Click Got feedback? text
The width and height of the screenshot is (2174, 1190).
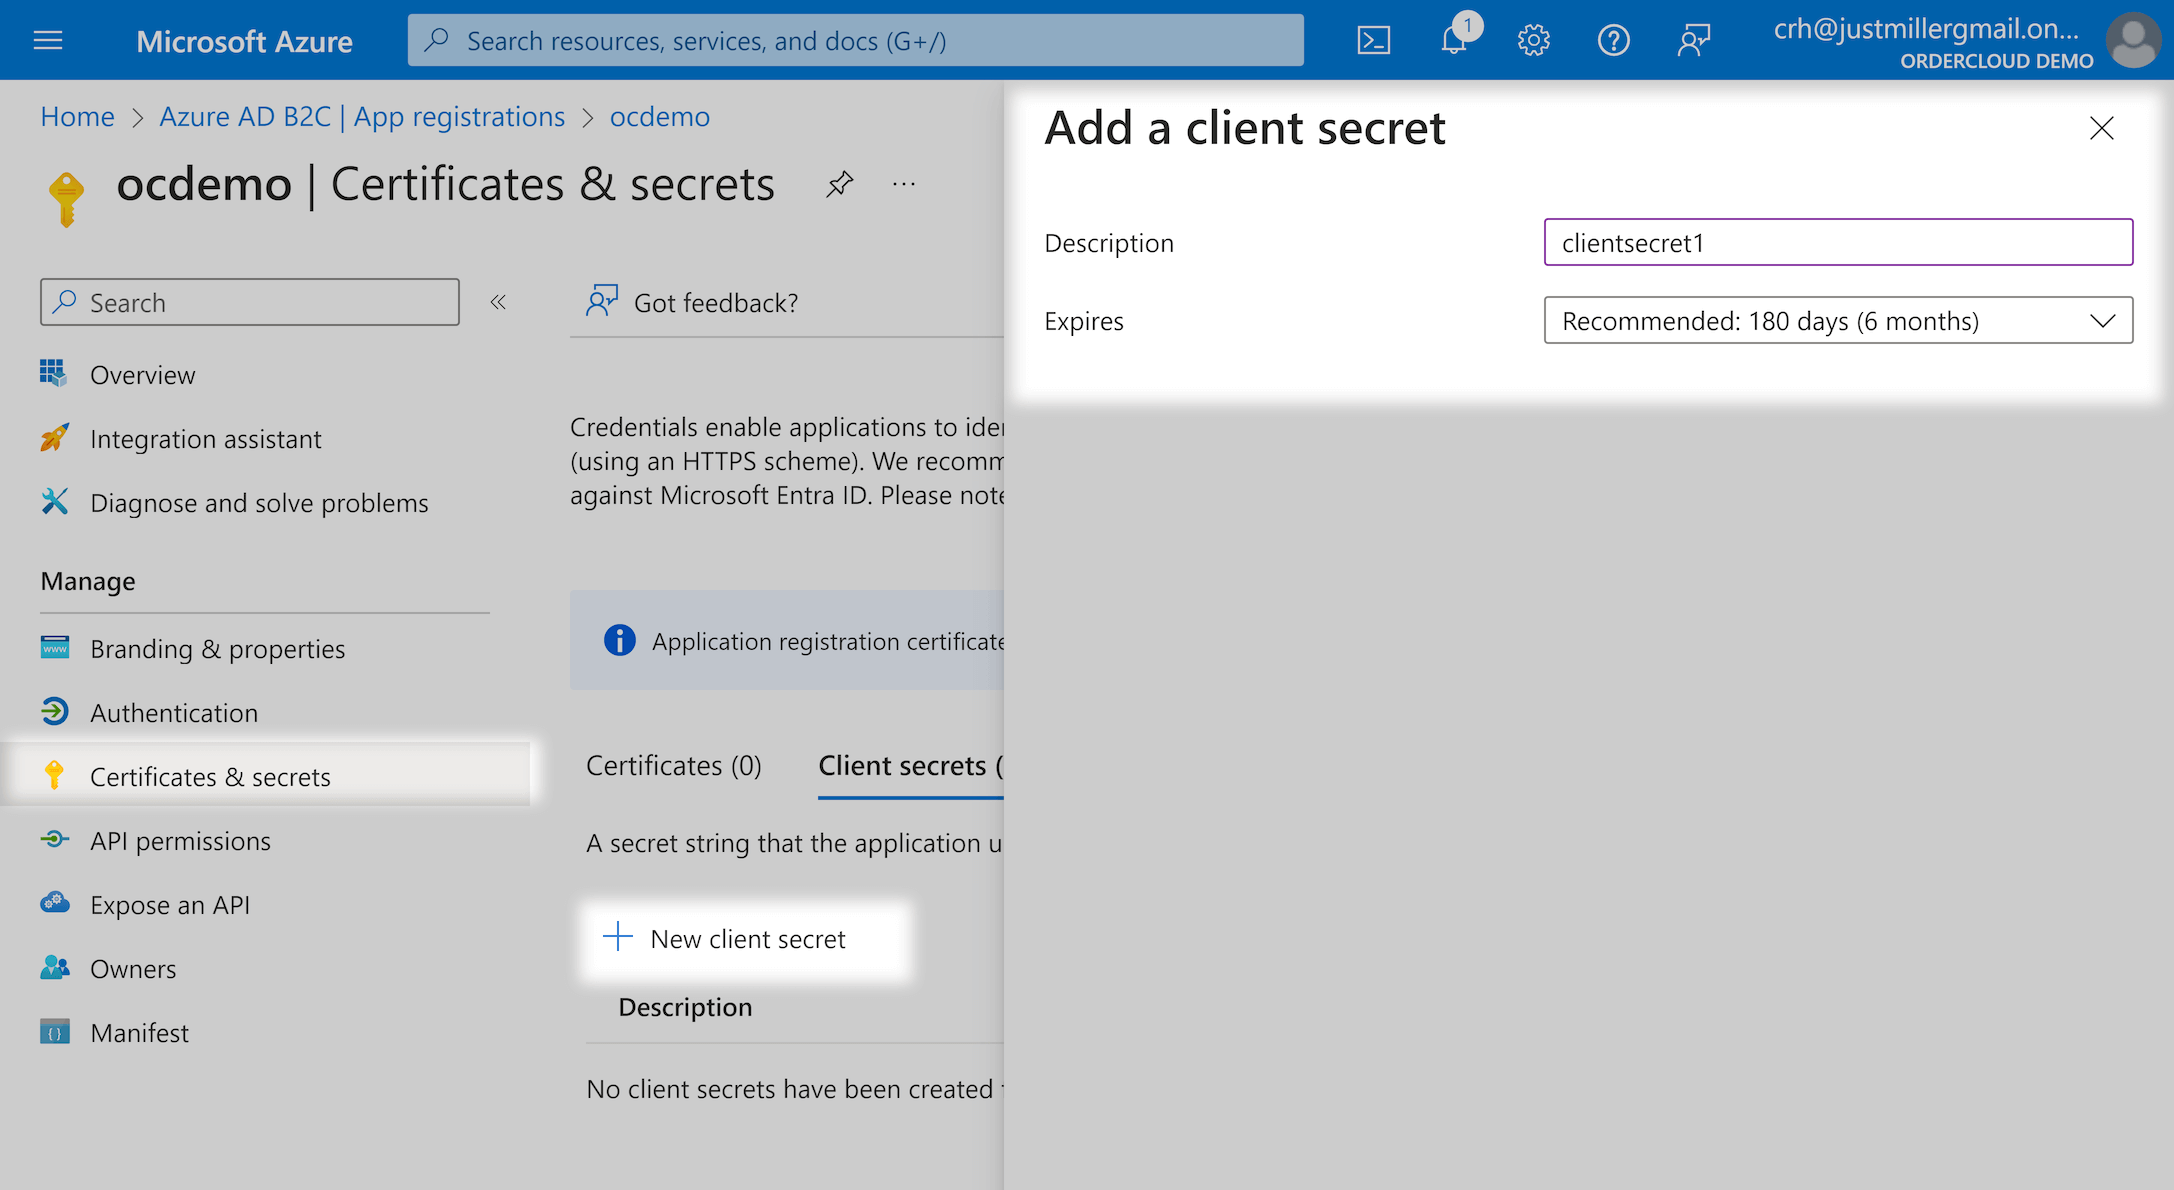pos(716,303)
